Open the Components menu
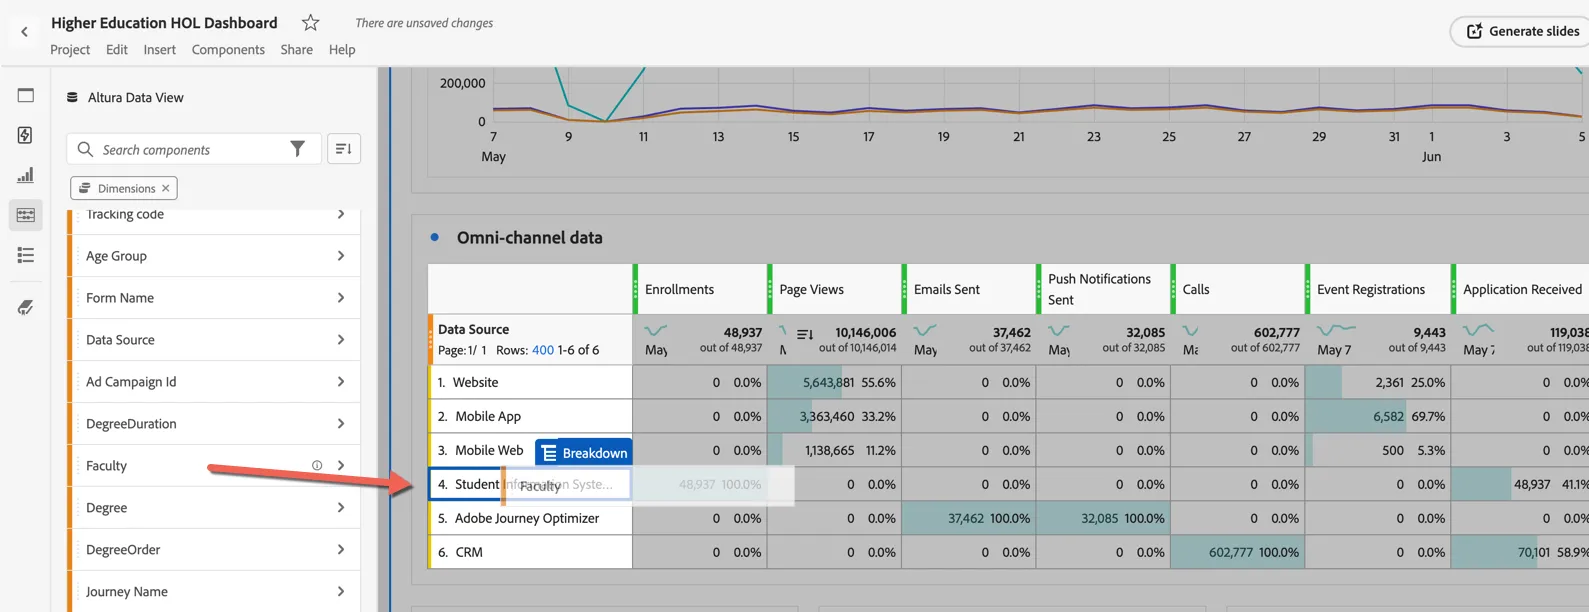The image size is (1589, 612). 228,50
